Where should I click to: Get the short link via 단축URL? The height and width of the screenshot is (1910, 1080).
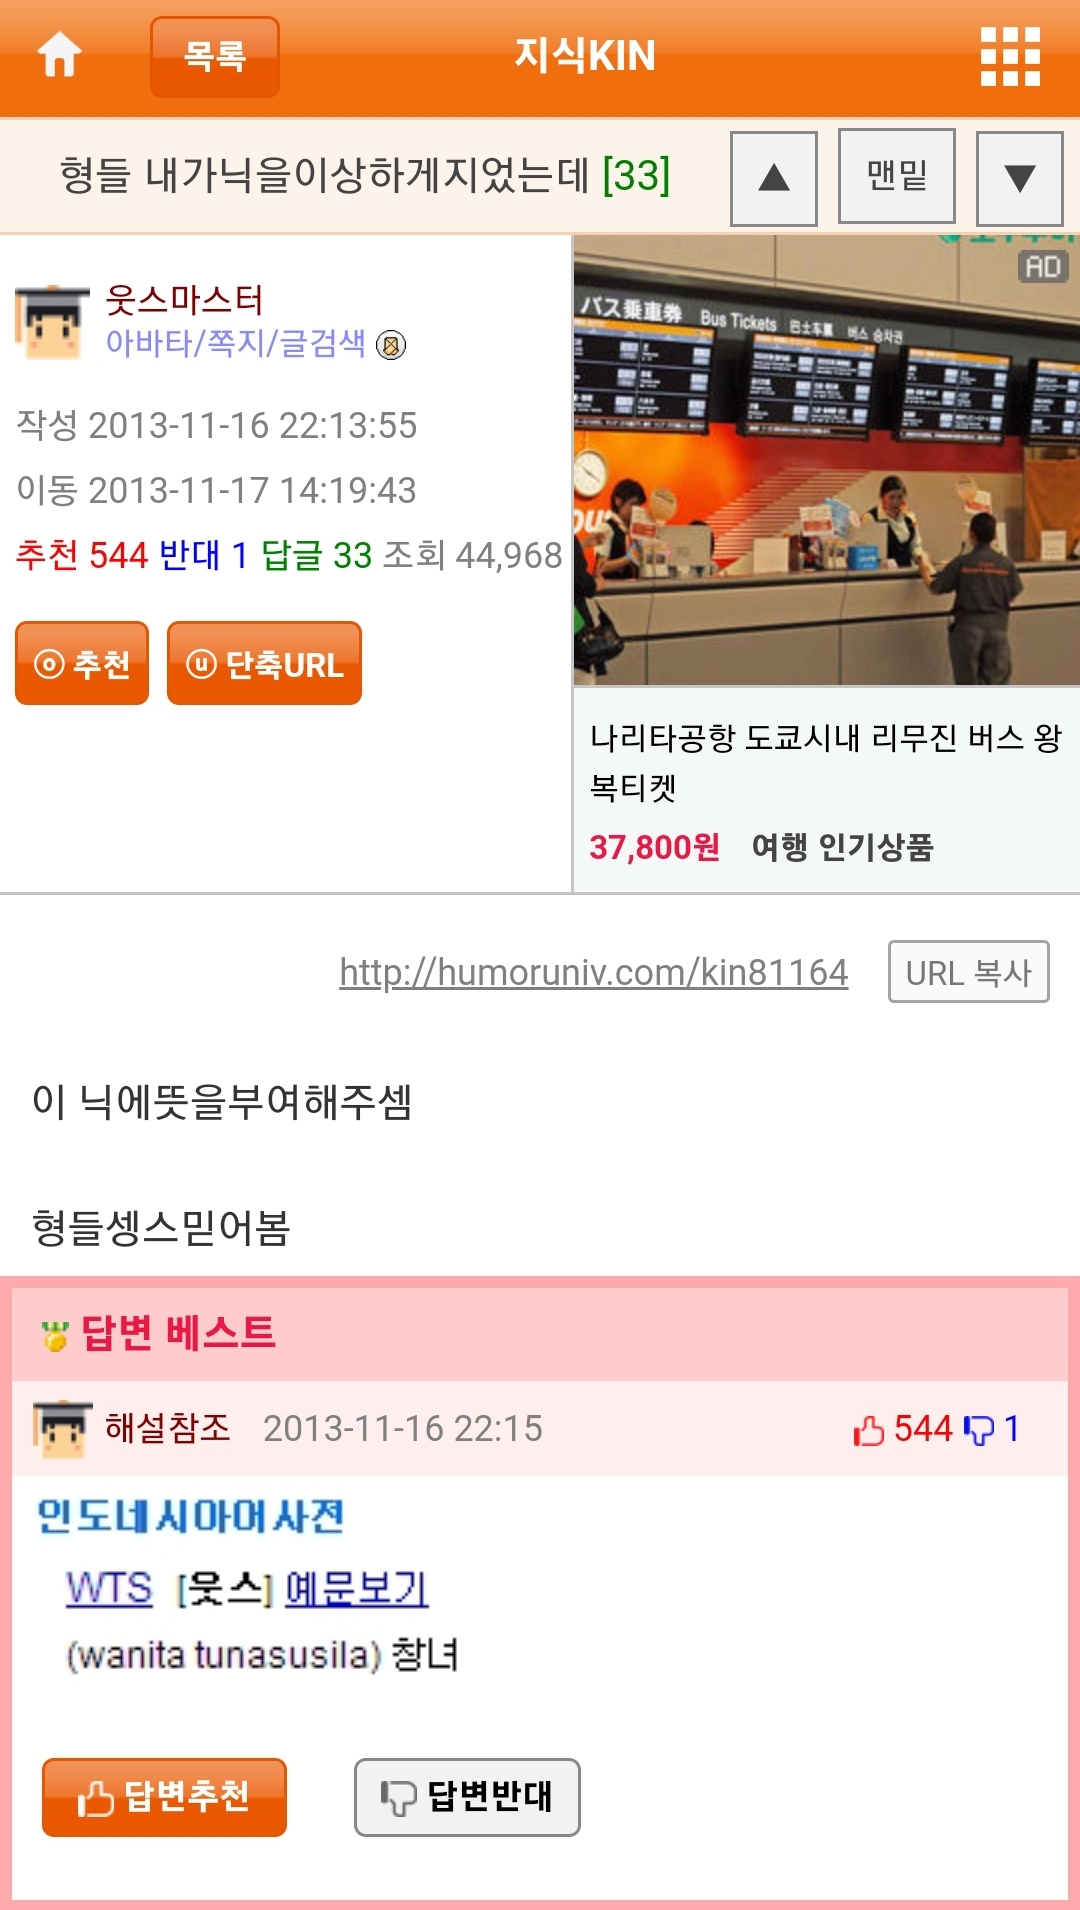click(x=264, y=663)
